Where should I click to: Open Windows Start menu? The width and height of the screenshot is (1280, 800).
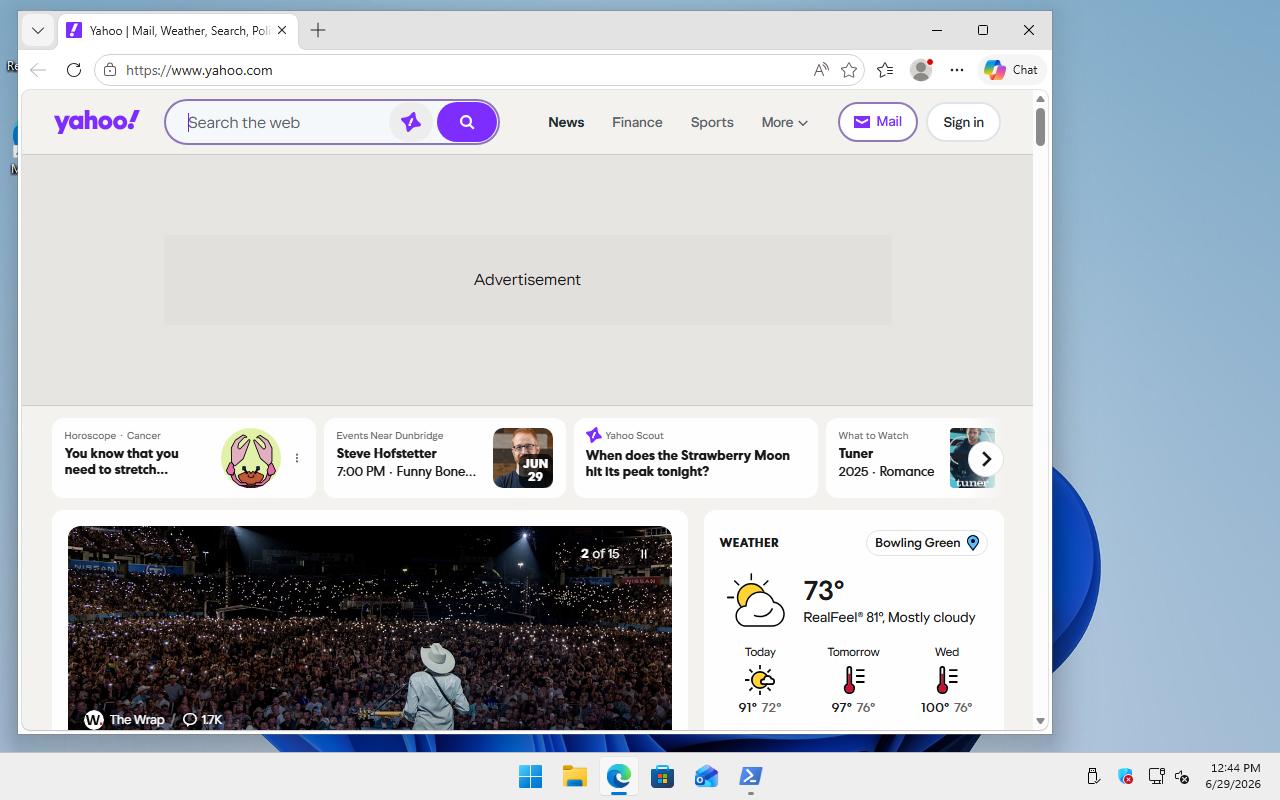pos(530,776)
